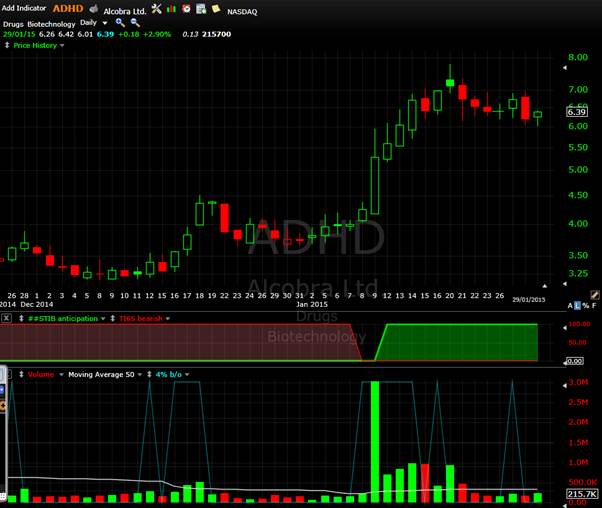Click the Alcobra Ltd. company name
This screenshot has width=602, height=508.
point(125,11)
